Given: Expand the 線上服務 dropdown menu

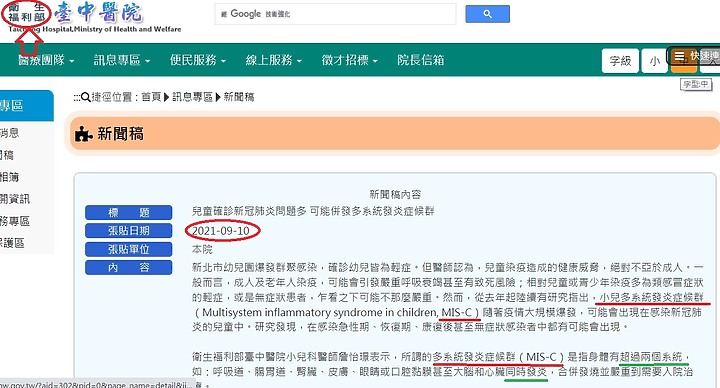Looking at the screenshot, I should (x=273, y=60).
